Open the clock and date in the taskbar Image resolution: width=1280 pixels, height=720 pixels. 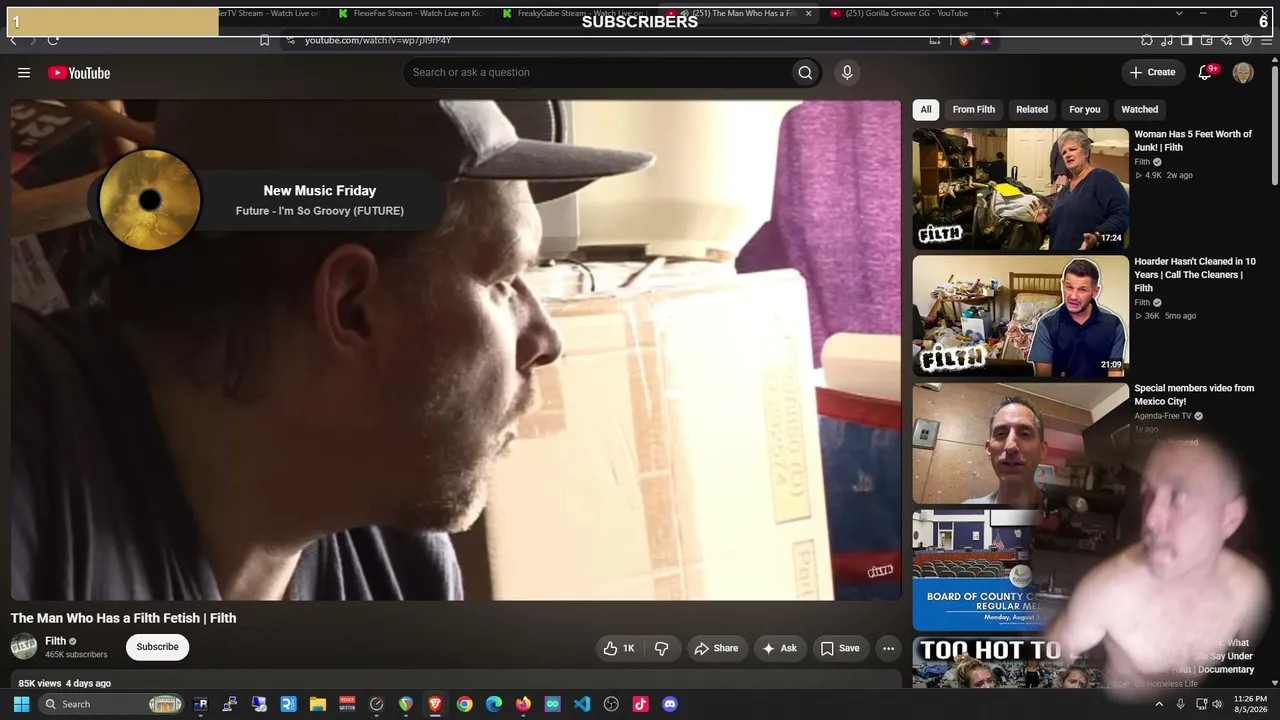[1250, 704]
